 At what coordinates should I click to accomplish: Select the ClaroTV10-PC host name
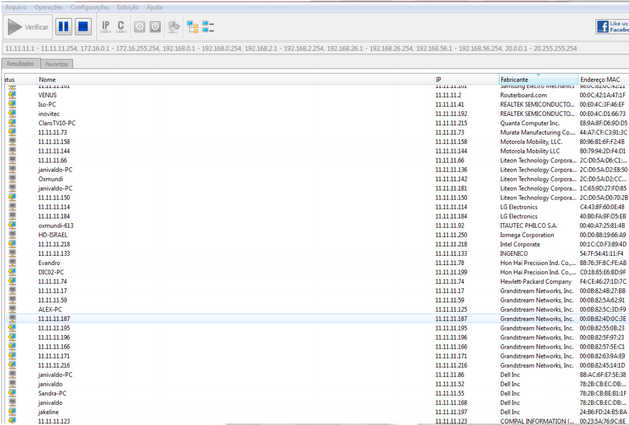tap(57, 123)
